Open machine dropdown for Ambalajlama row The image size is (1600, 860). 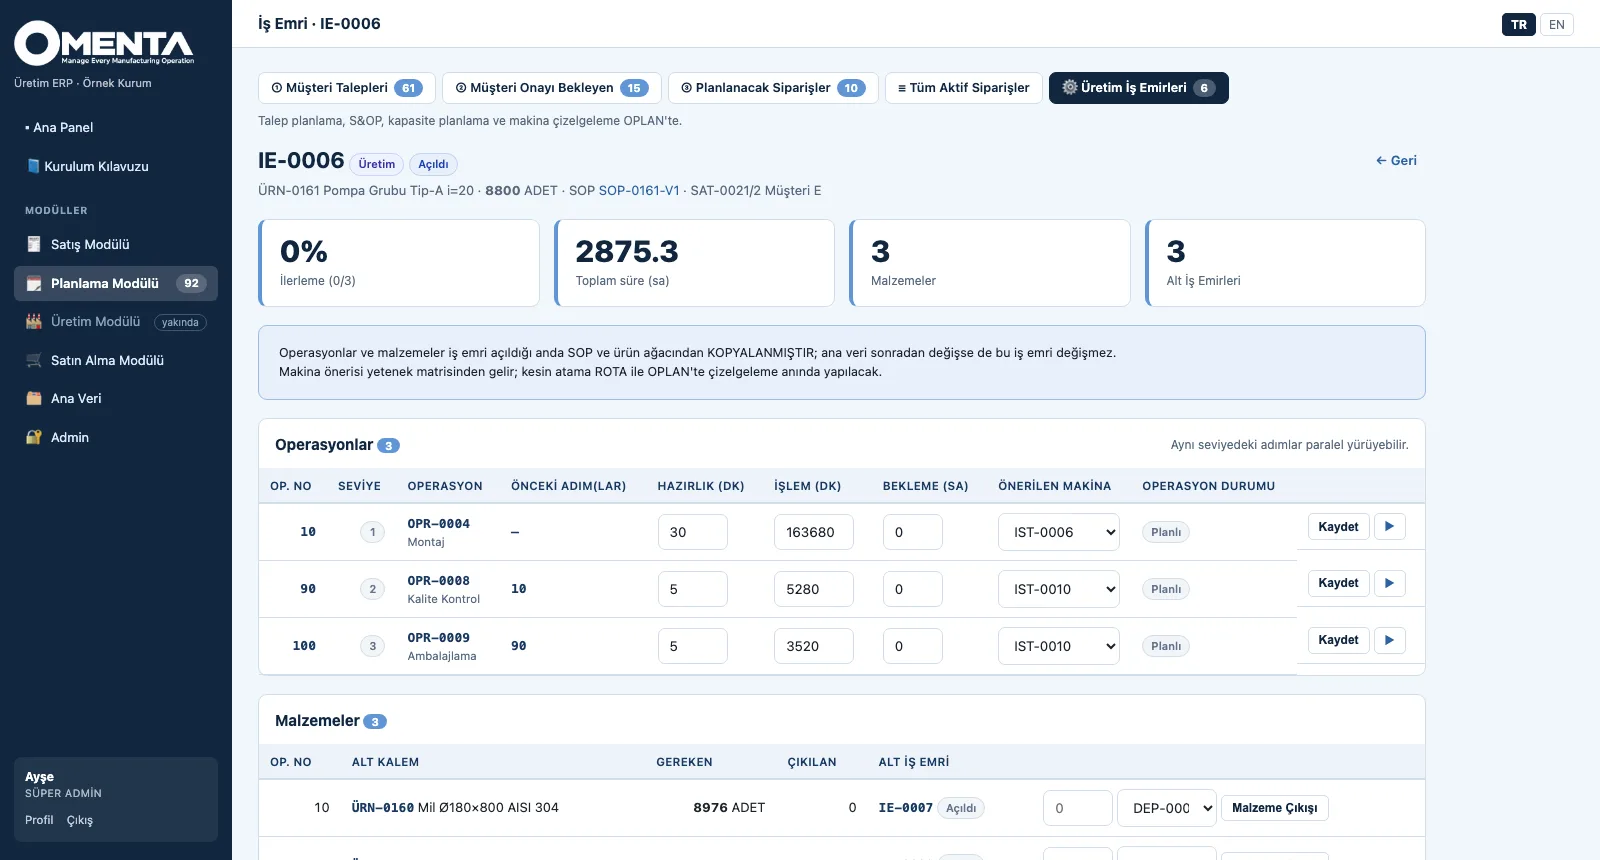click(x=1059, y=646)
